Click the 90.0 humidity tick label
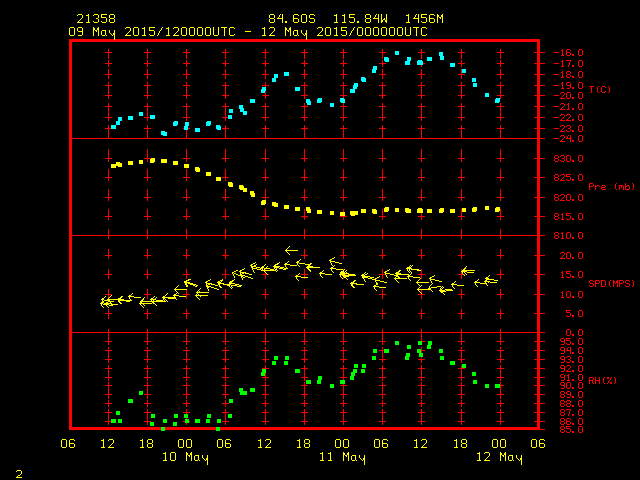This screenshot has height=480, width=640. (571, 386)
